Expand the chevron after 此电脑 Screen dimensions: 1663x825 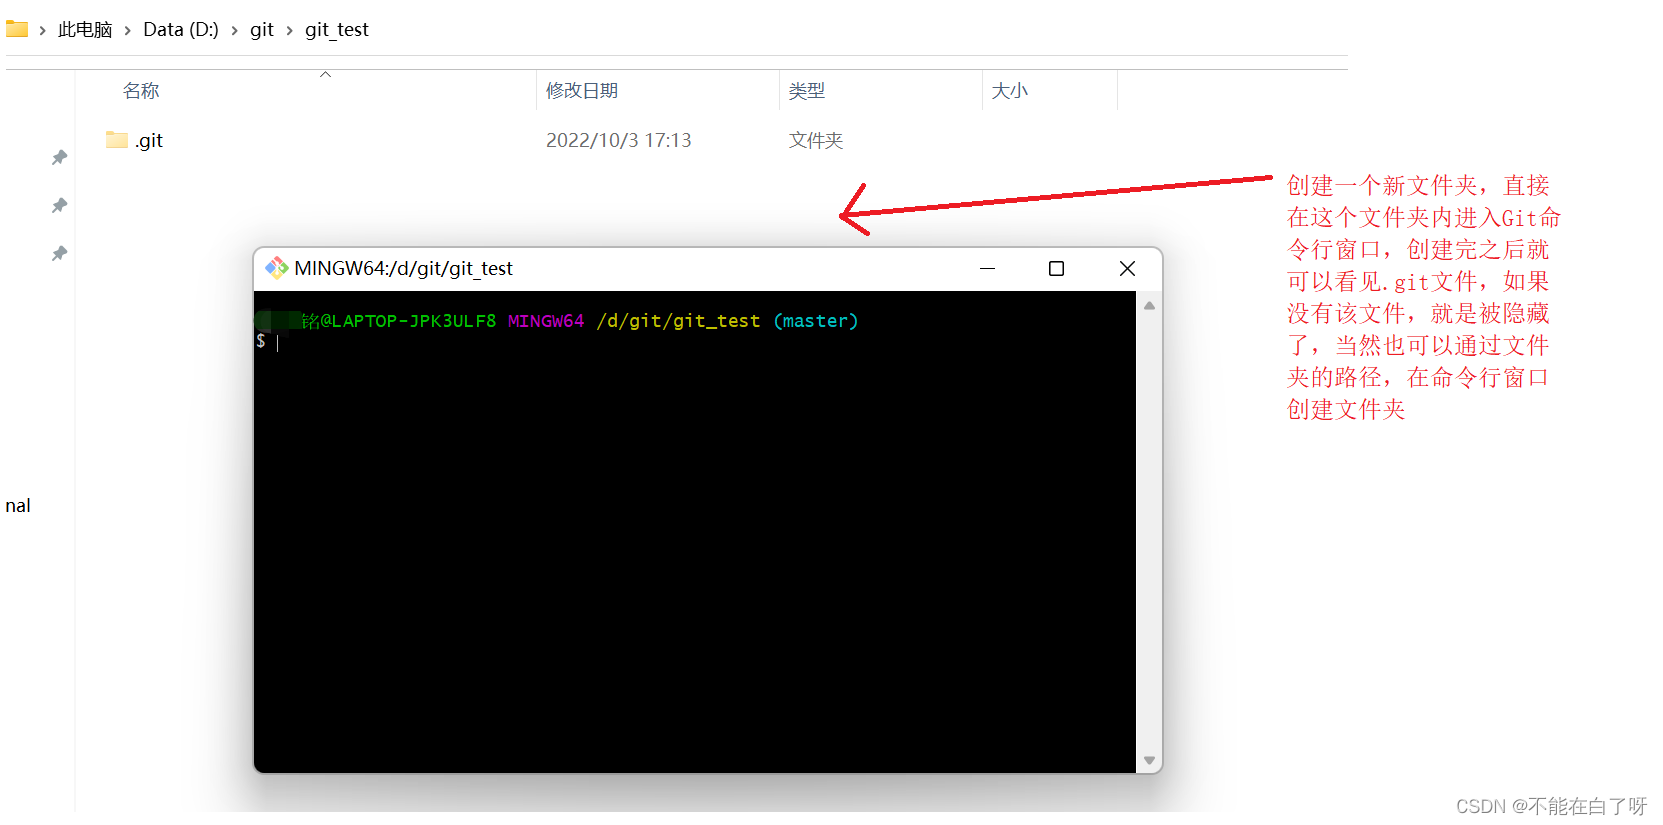128,31
